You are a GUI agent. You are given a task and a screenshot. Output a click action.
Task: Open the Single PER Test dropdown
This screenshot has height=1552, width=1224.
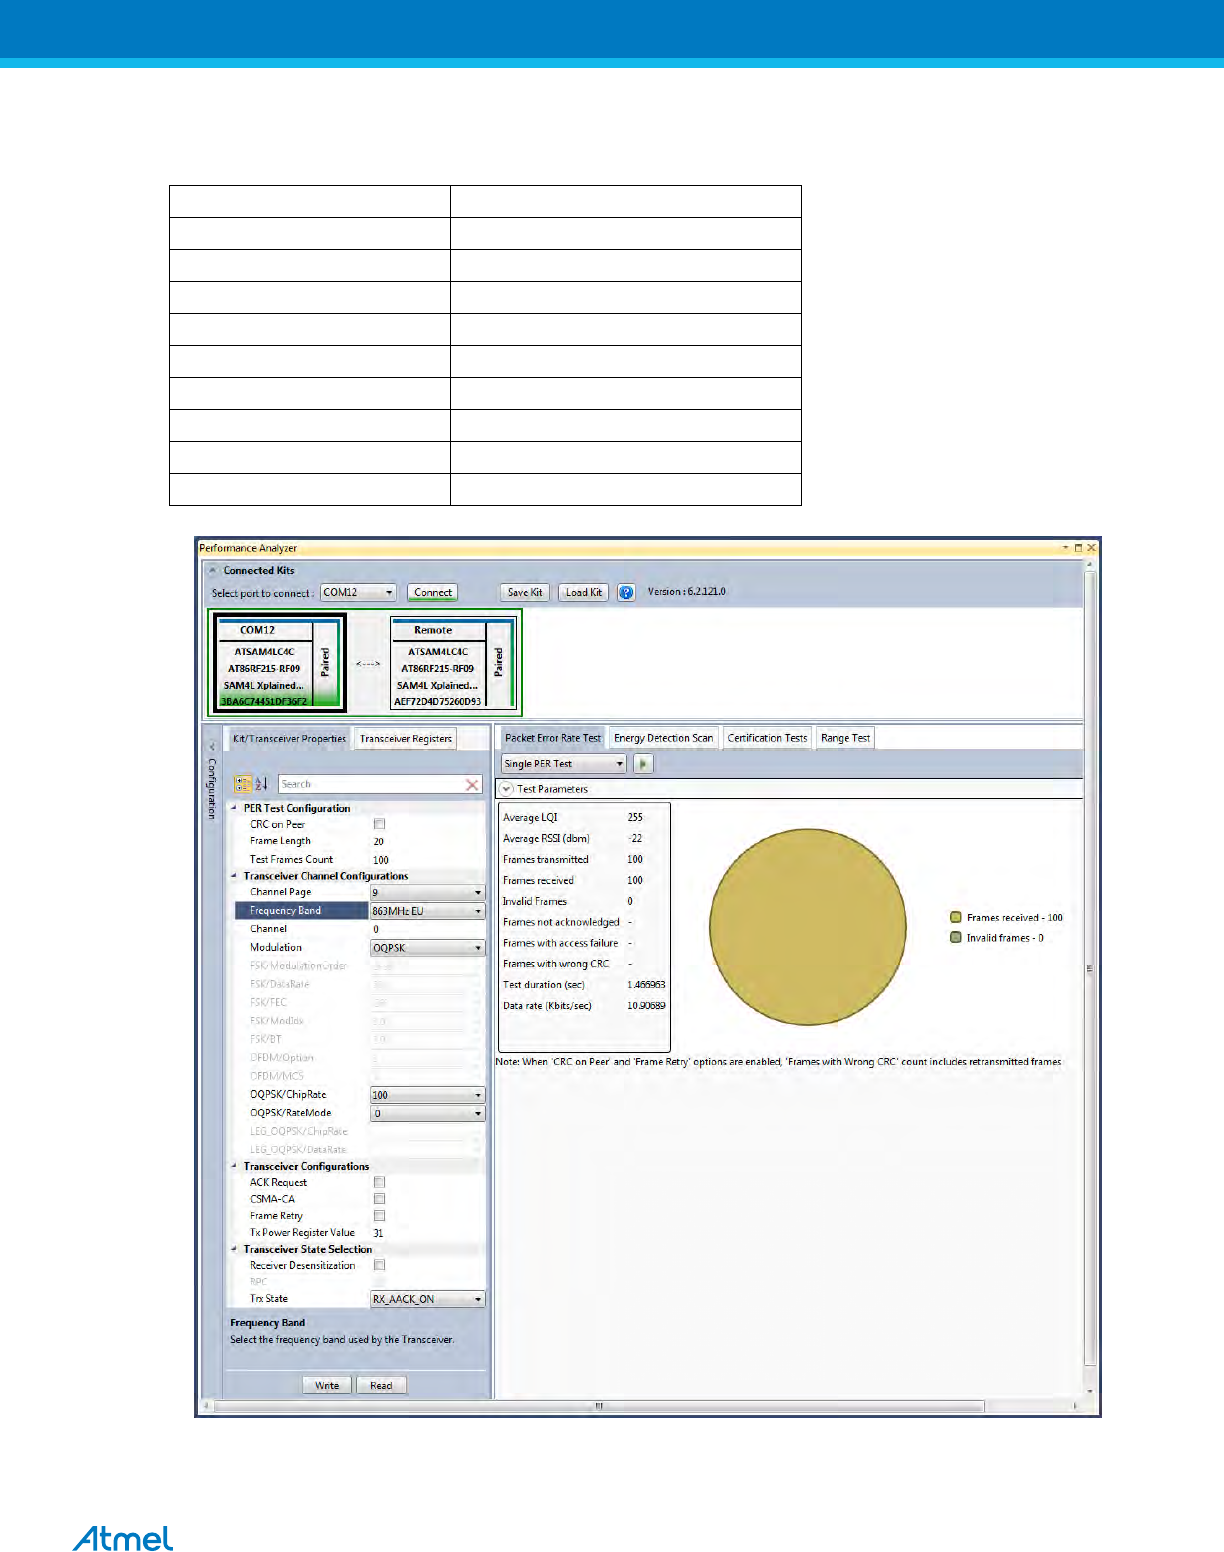(x=619, y=764)
